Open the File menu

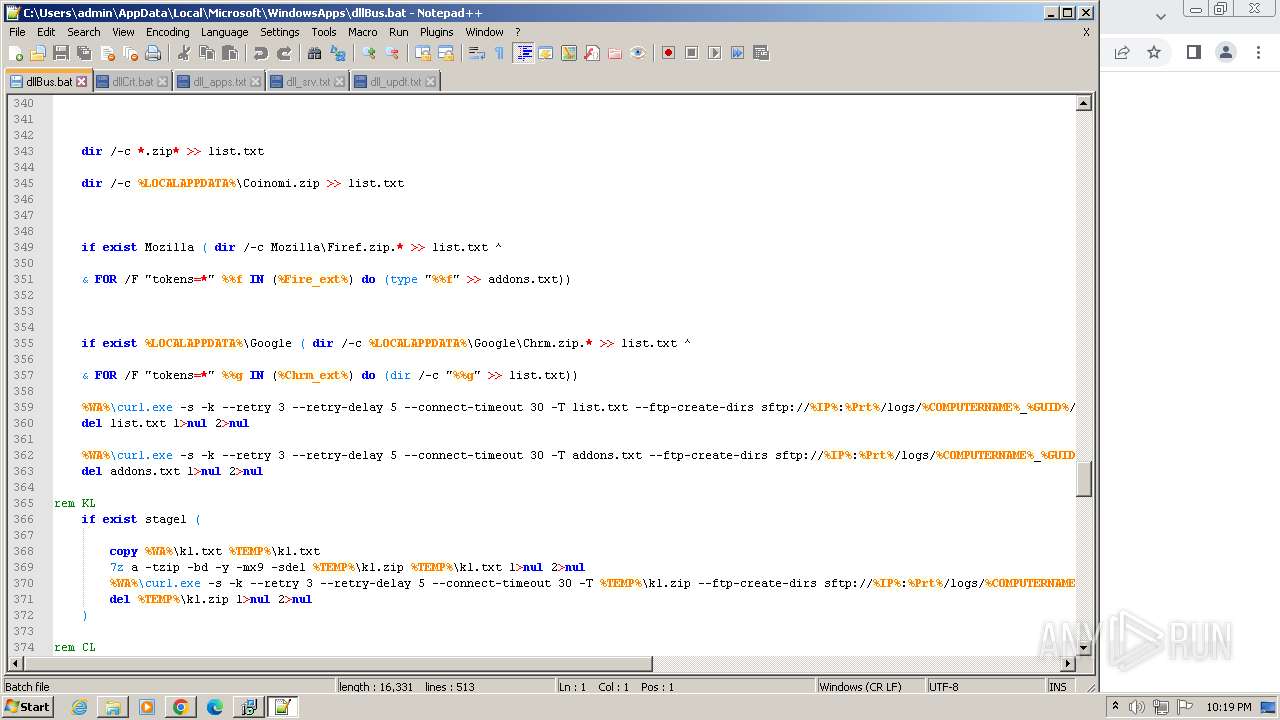coord(17,32)
